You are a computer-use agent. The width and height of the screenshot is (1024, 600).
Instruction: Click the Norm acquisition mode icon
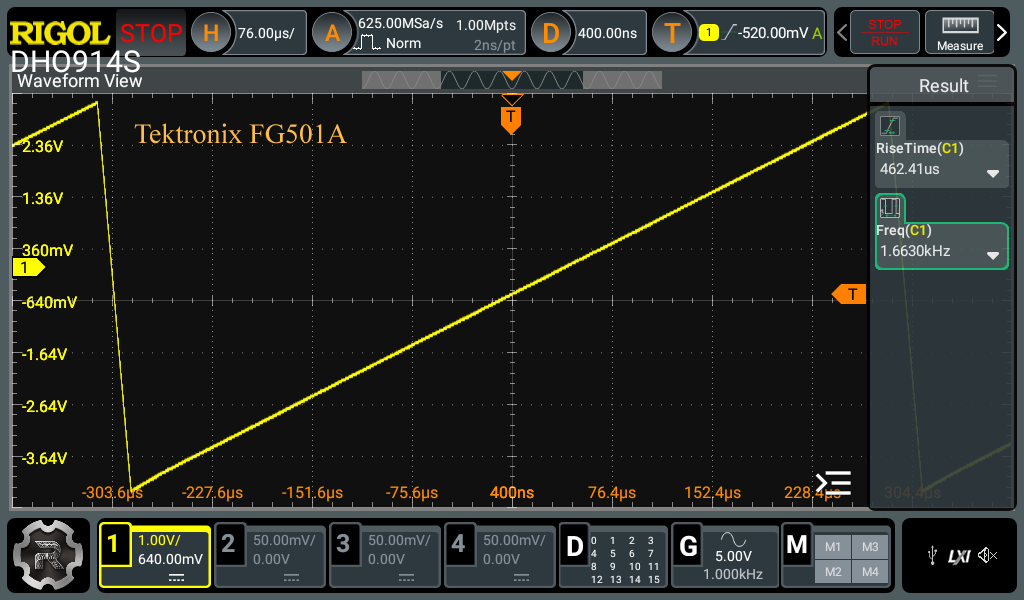(x=367, y=44)
